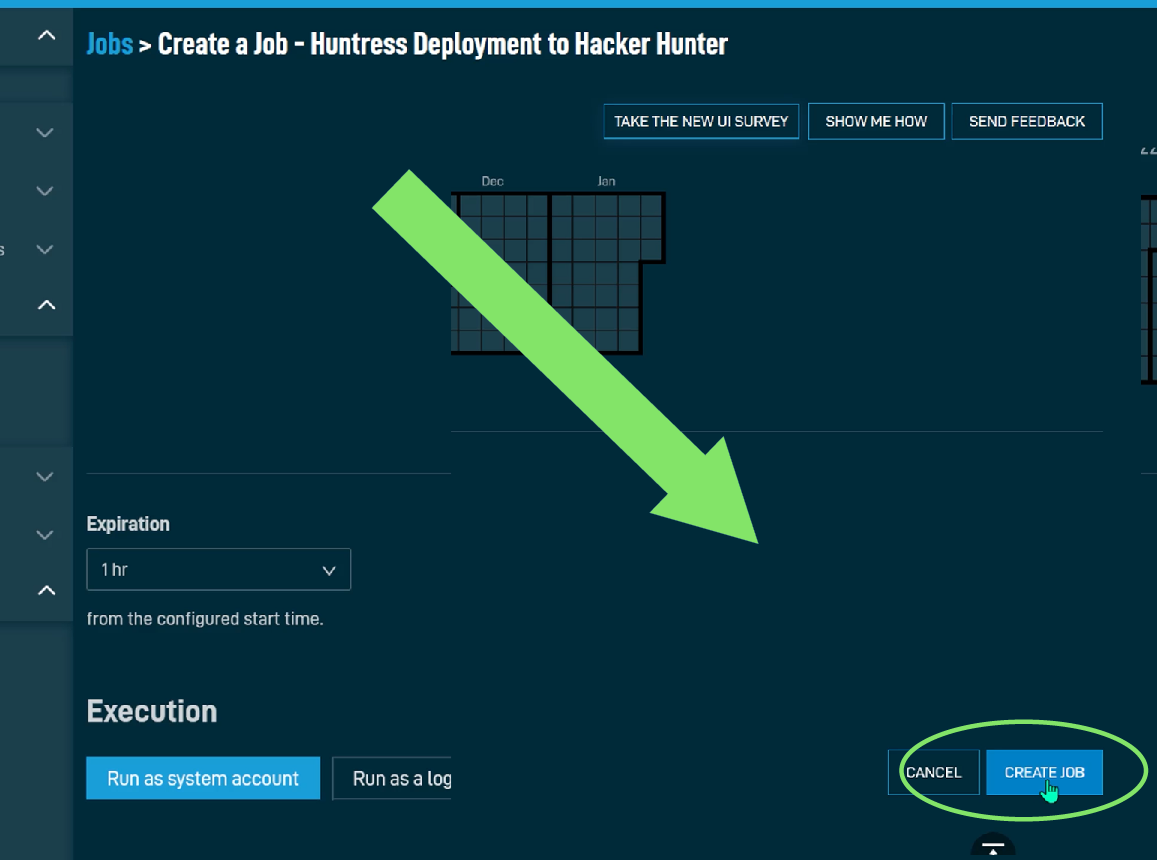Open the Show Me How guide

click(x=876, y=121)
